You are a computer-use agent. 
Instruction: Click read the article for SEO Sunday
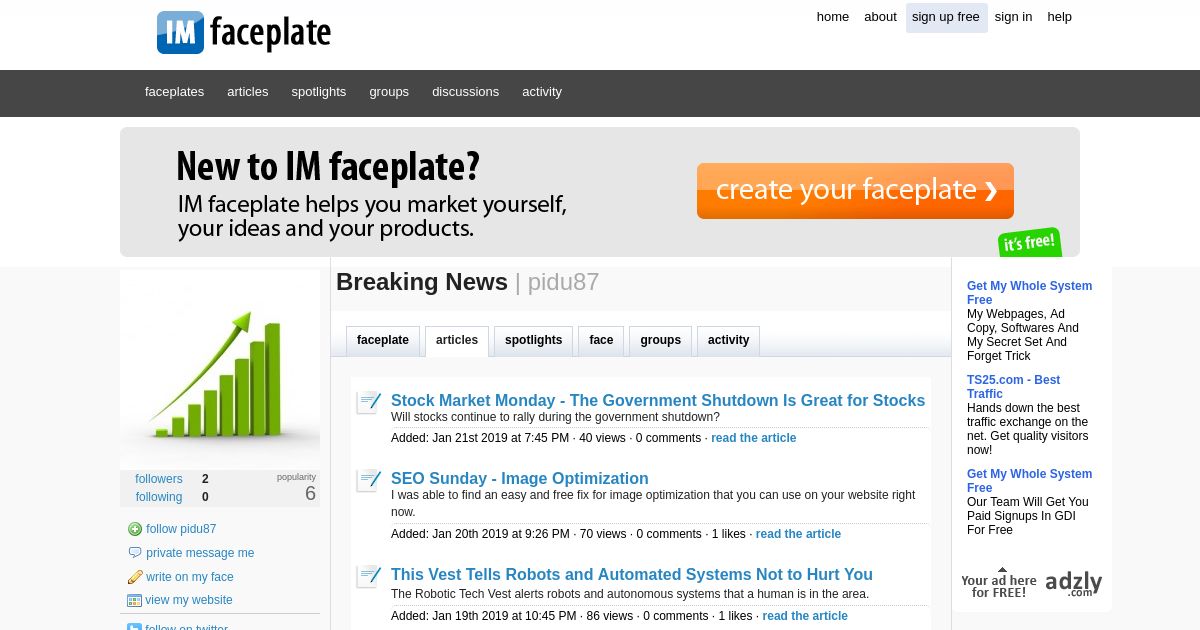coord(798,534)
